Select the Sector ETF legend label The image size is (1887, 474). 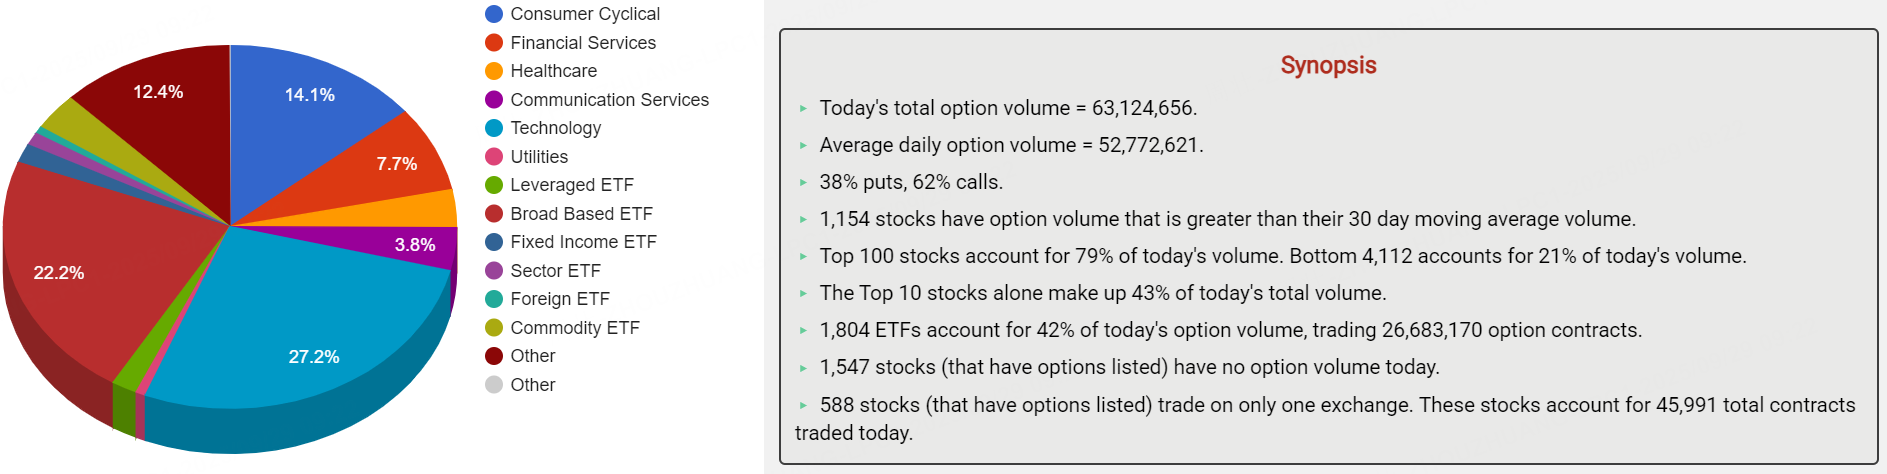click(555, 271)
